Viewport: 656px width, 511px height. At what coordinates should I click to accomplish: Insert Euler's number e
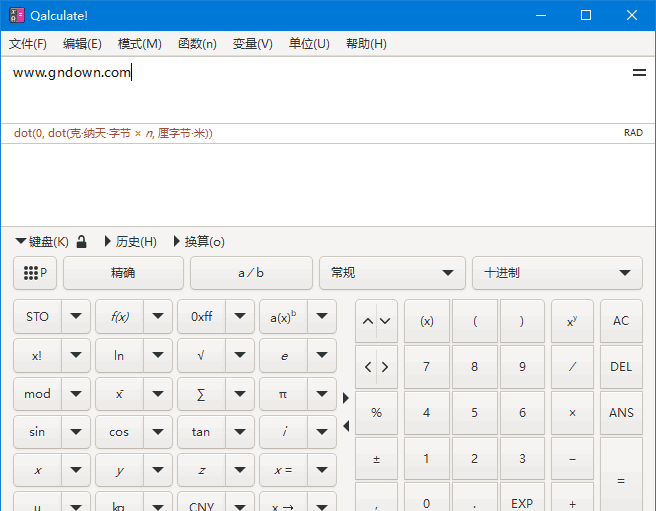point(283,355)
